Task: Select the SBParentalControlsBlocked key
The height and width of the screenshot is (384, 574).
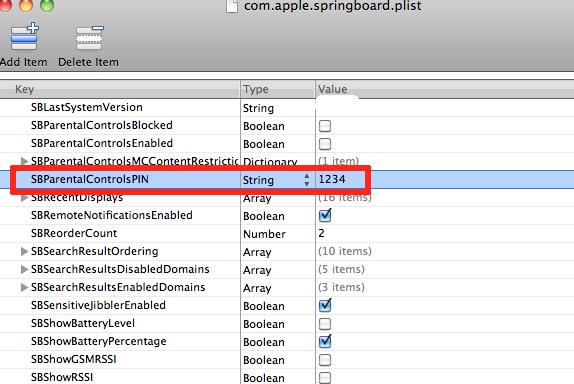Action: point(102,125)
